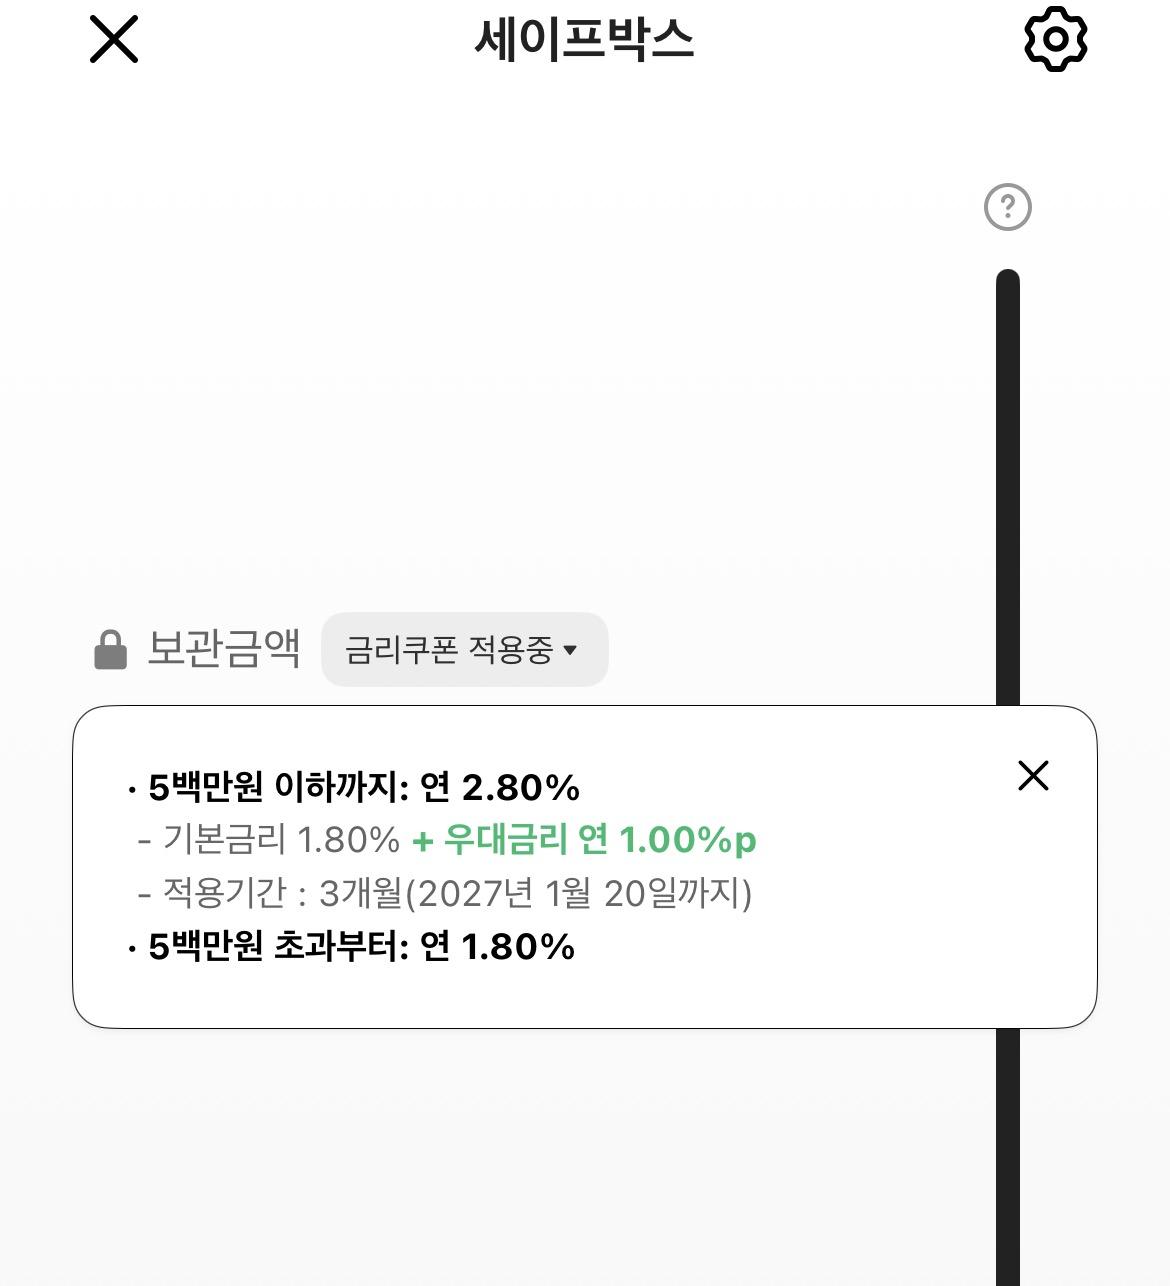Viewport: 1170px width, 1286px height.
Task: Tap the 5백만원 초과부터 rate line
Action: point(351,946)
